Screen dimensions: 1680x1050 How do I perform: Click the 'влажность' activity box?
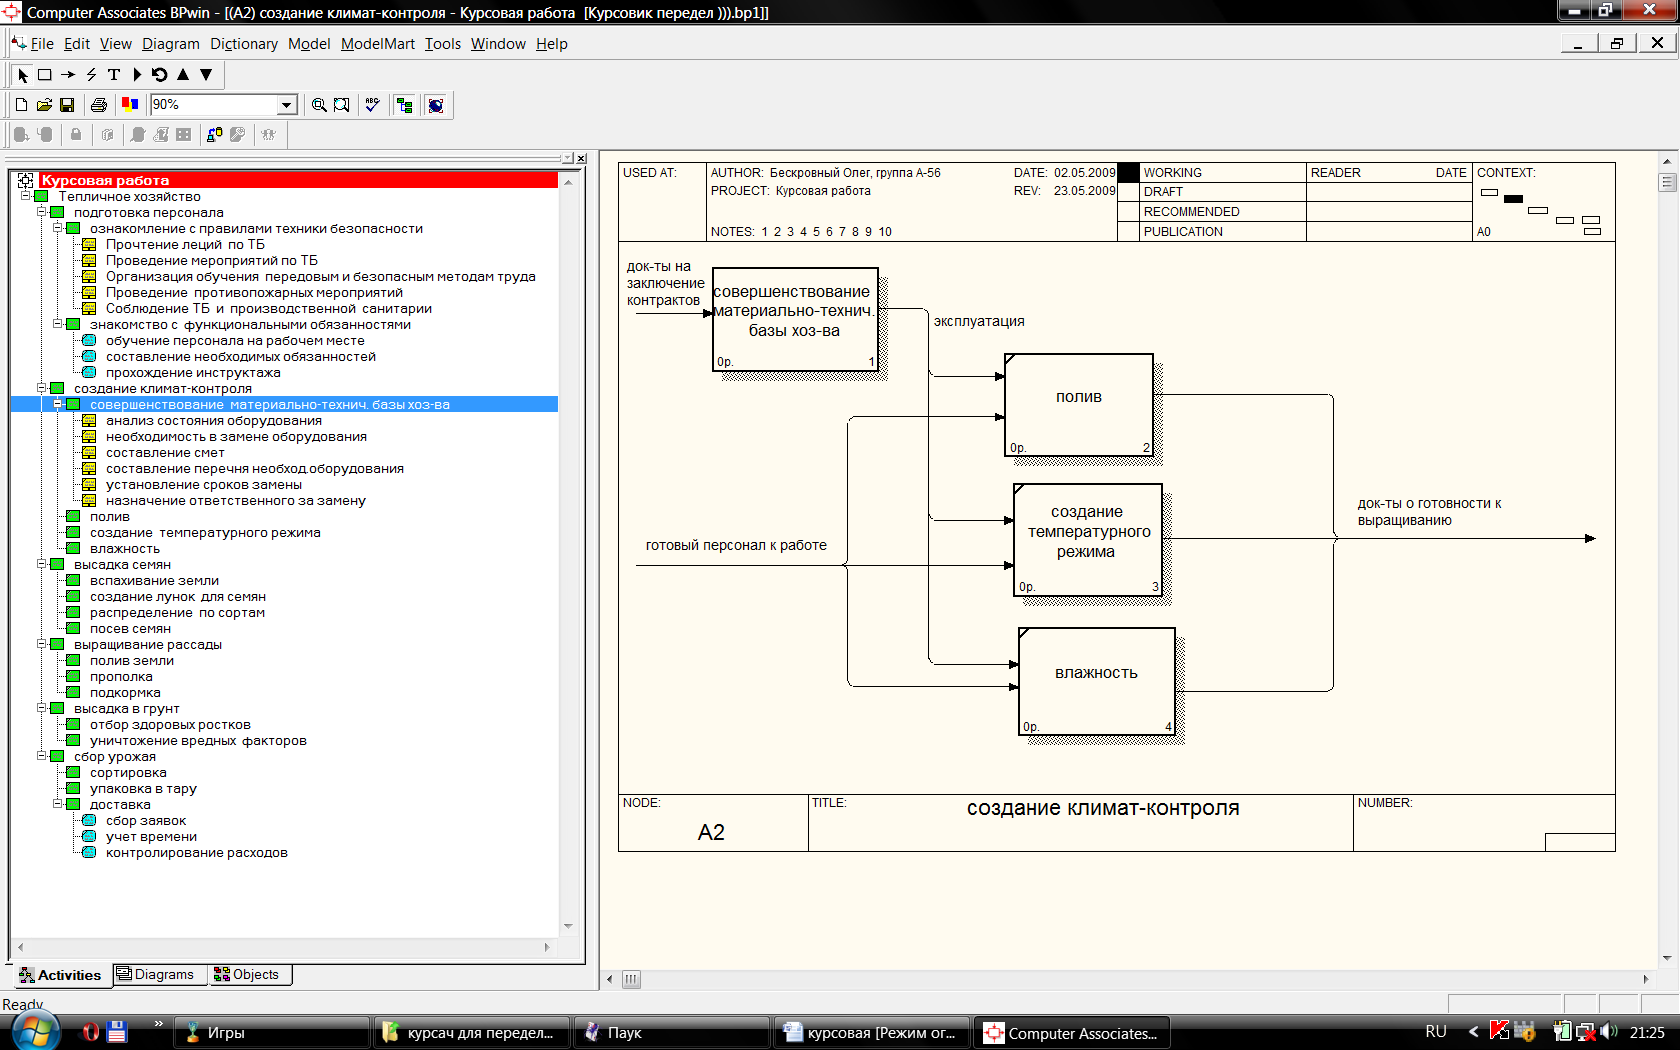(1096, 680)
